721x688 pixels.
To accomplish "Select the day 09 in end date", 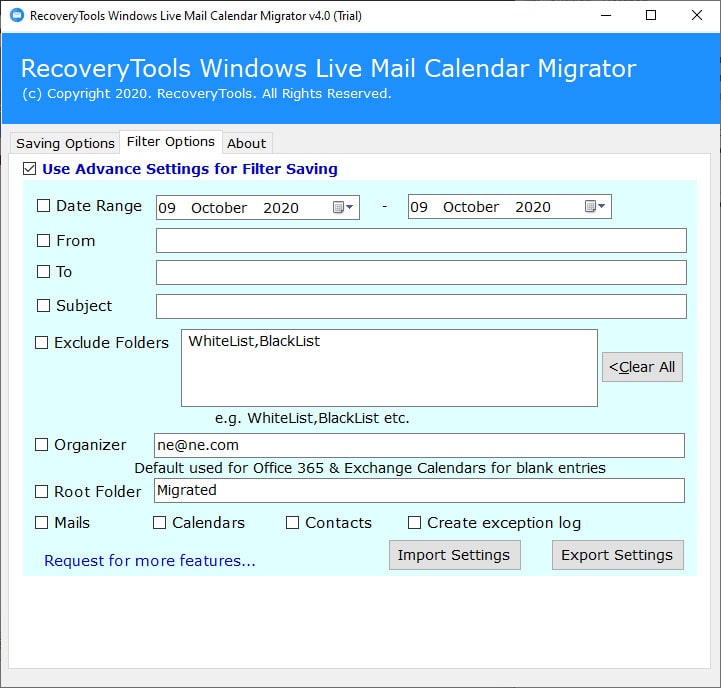I will pos(419,207).
